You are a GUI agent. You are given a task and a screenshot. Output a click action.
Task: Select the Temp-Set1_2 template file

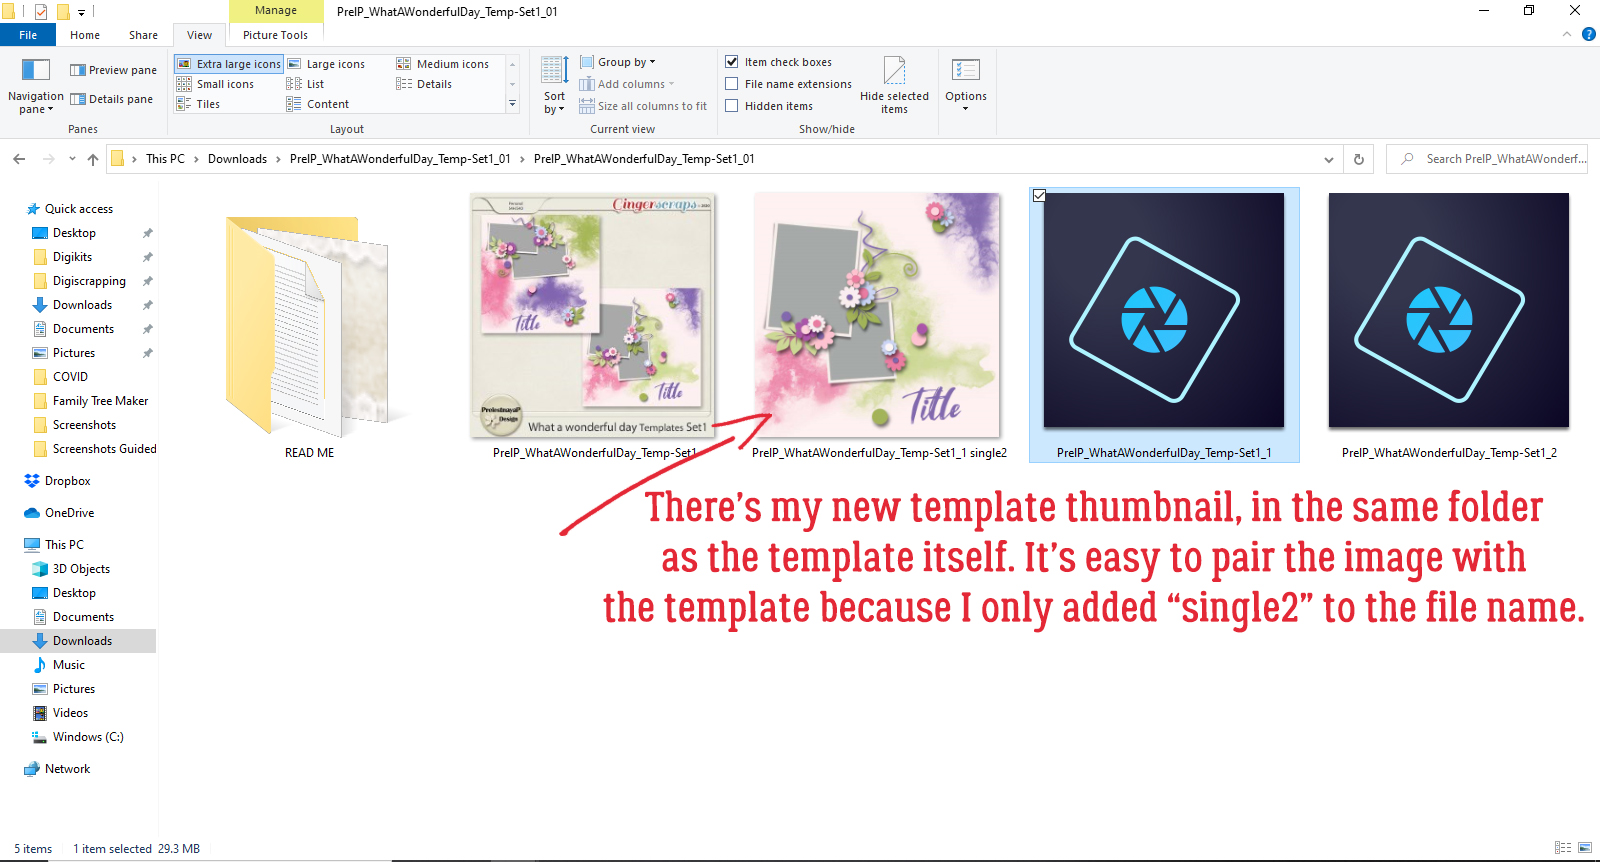coord(1449,325)
